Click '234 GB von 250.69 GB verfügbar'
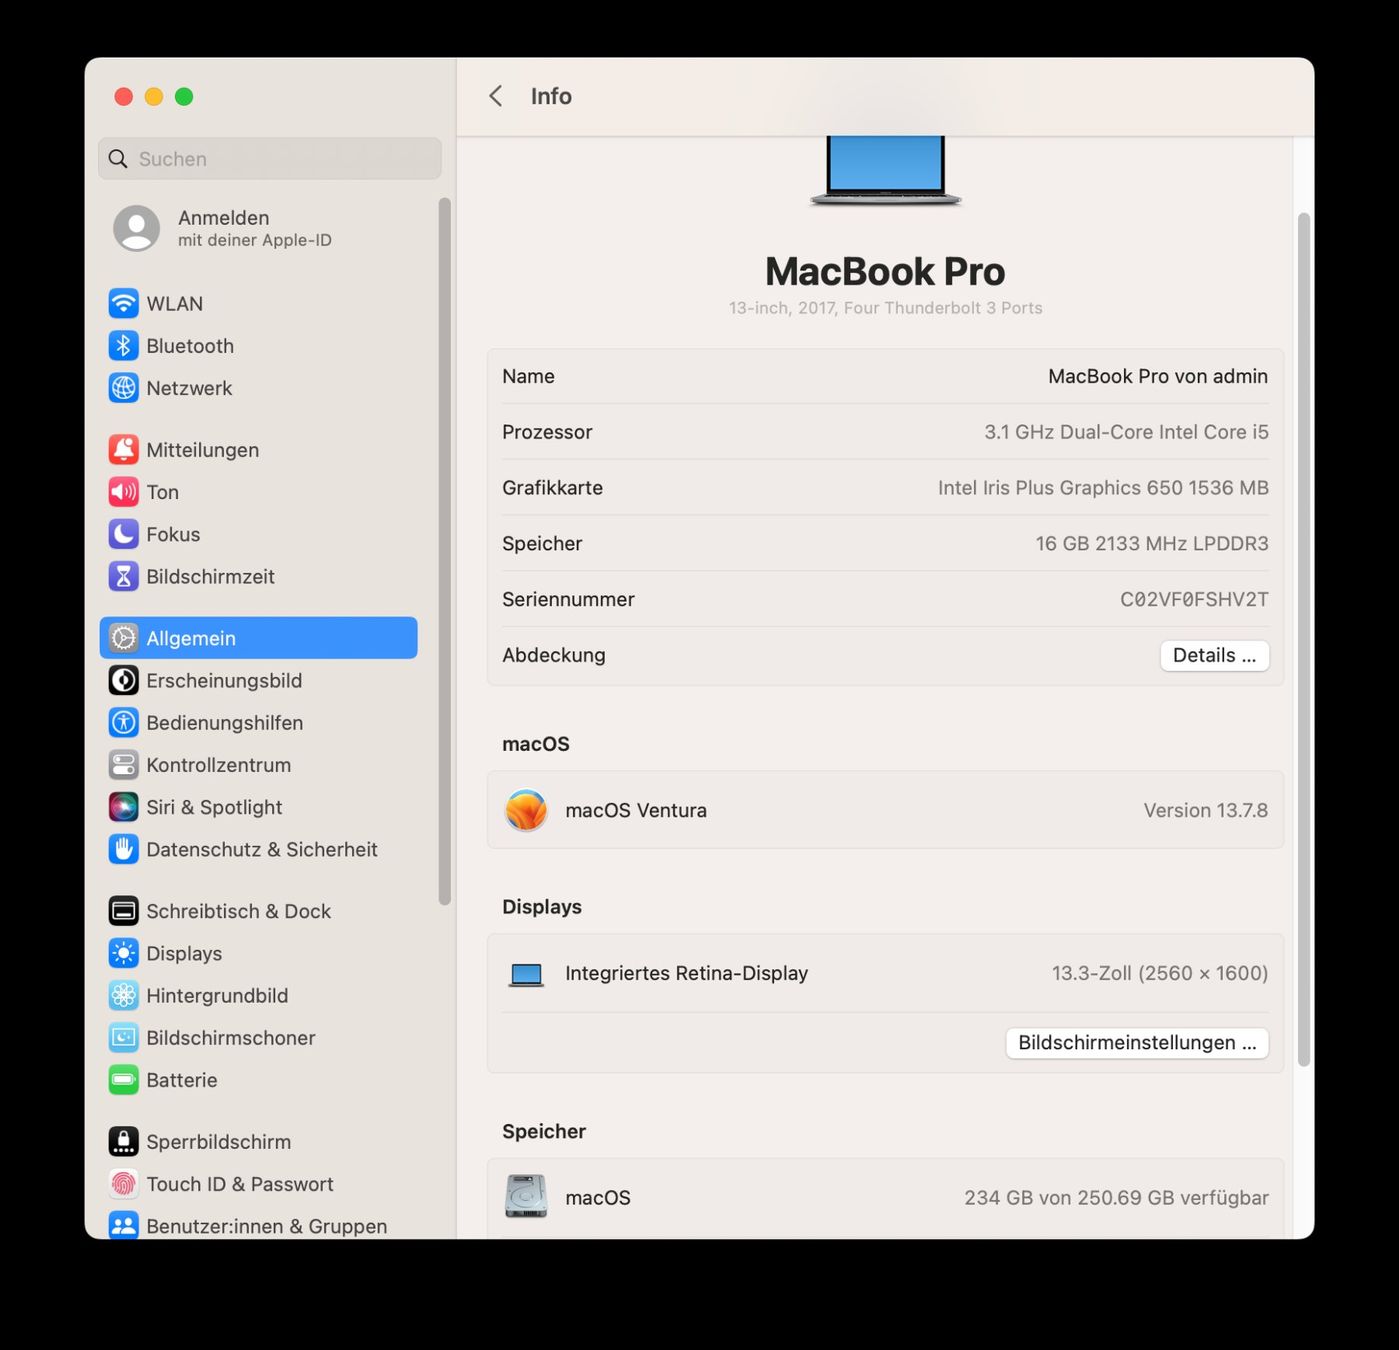Image resolution: width=1399 pixels, height=1350 pixels. 1116,1197
